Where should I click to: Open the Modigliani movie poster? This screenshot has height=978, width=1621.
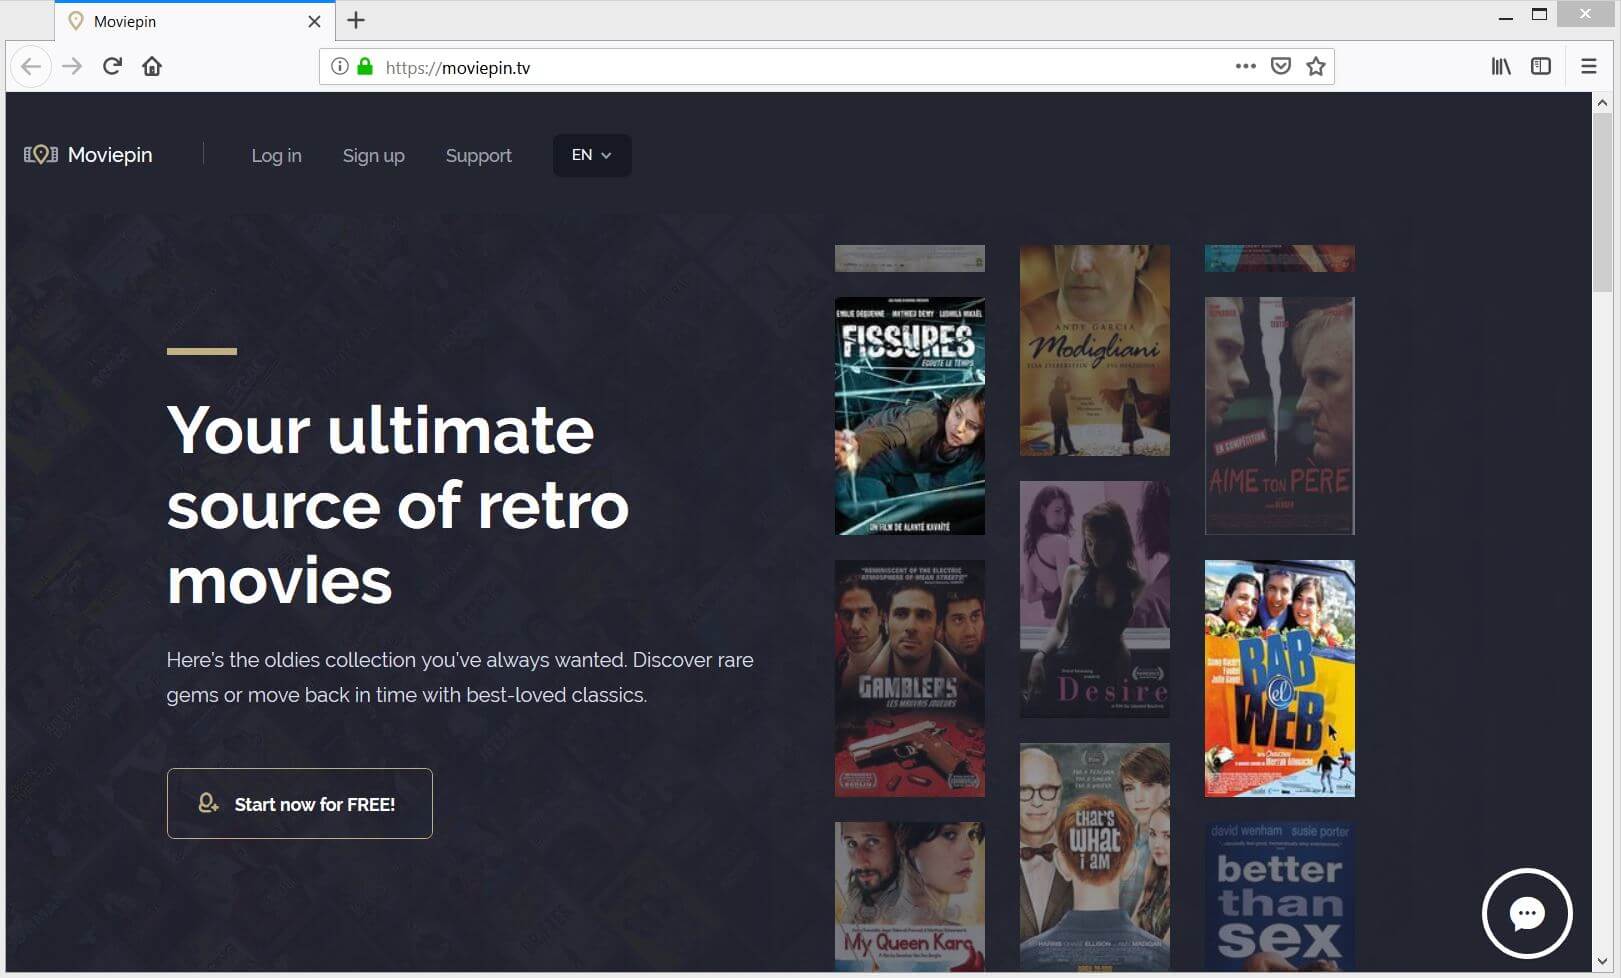1095,350
